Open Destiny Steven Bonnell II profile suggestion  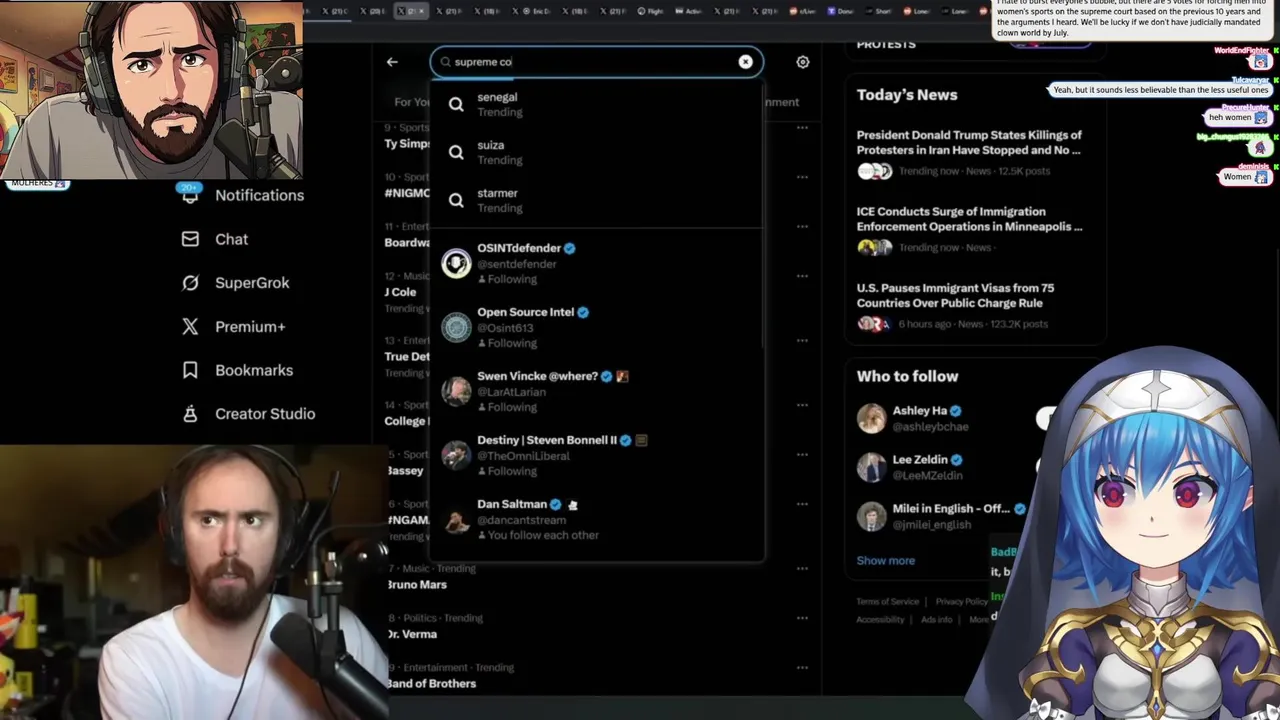pyautogui.click(x=596, y=455)
